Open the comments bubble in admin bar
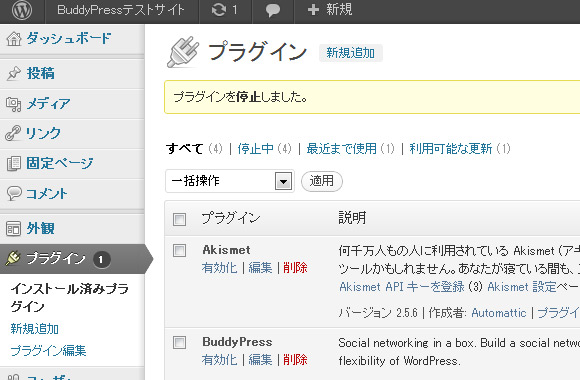This screenshot has height=380, width=580. pyautogui.click(x=273, y=10)
